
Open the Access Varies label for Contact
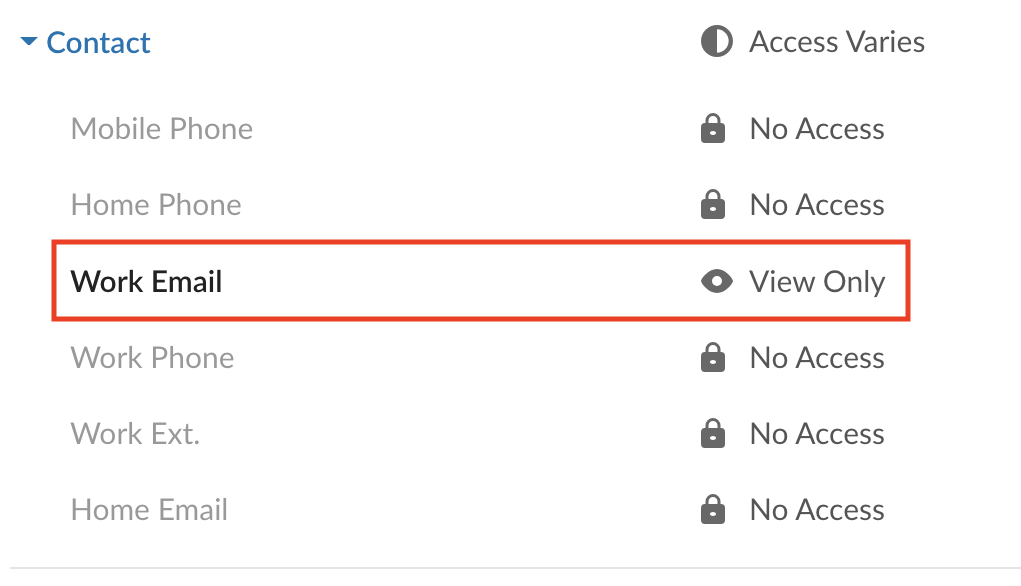(837, 42)
